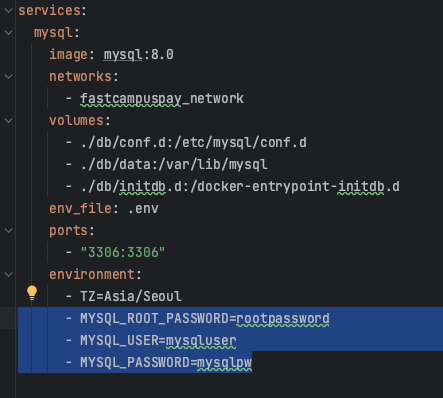
Task: Collapse the environment section fold chevron
Action: 8,275
